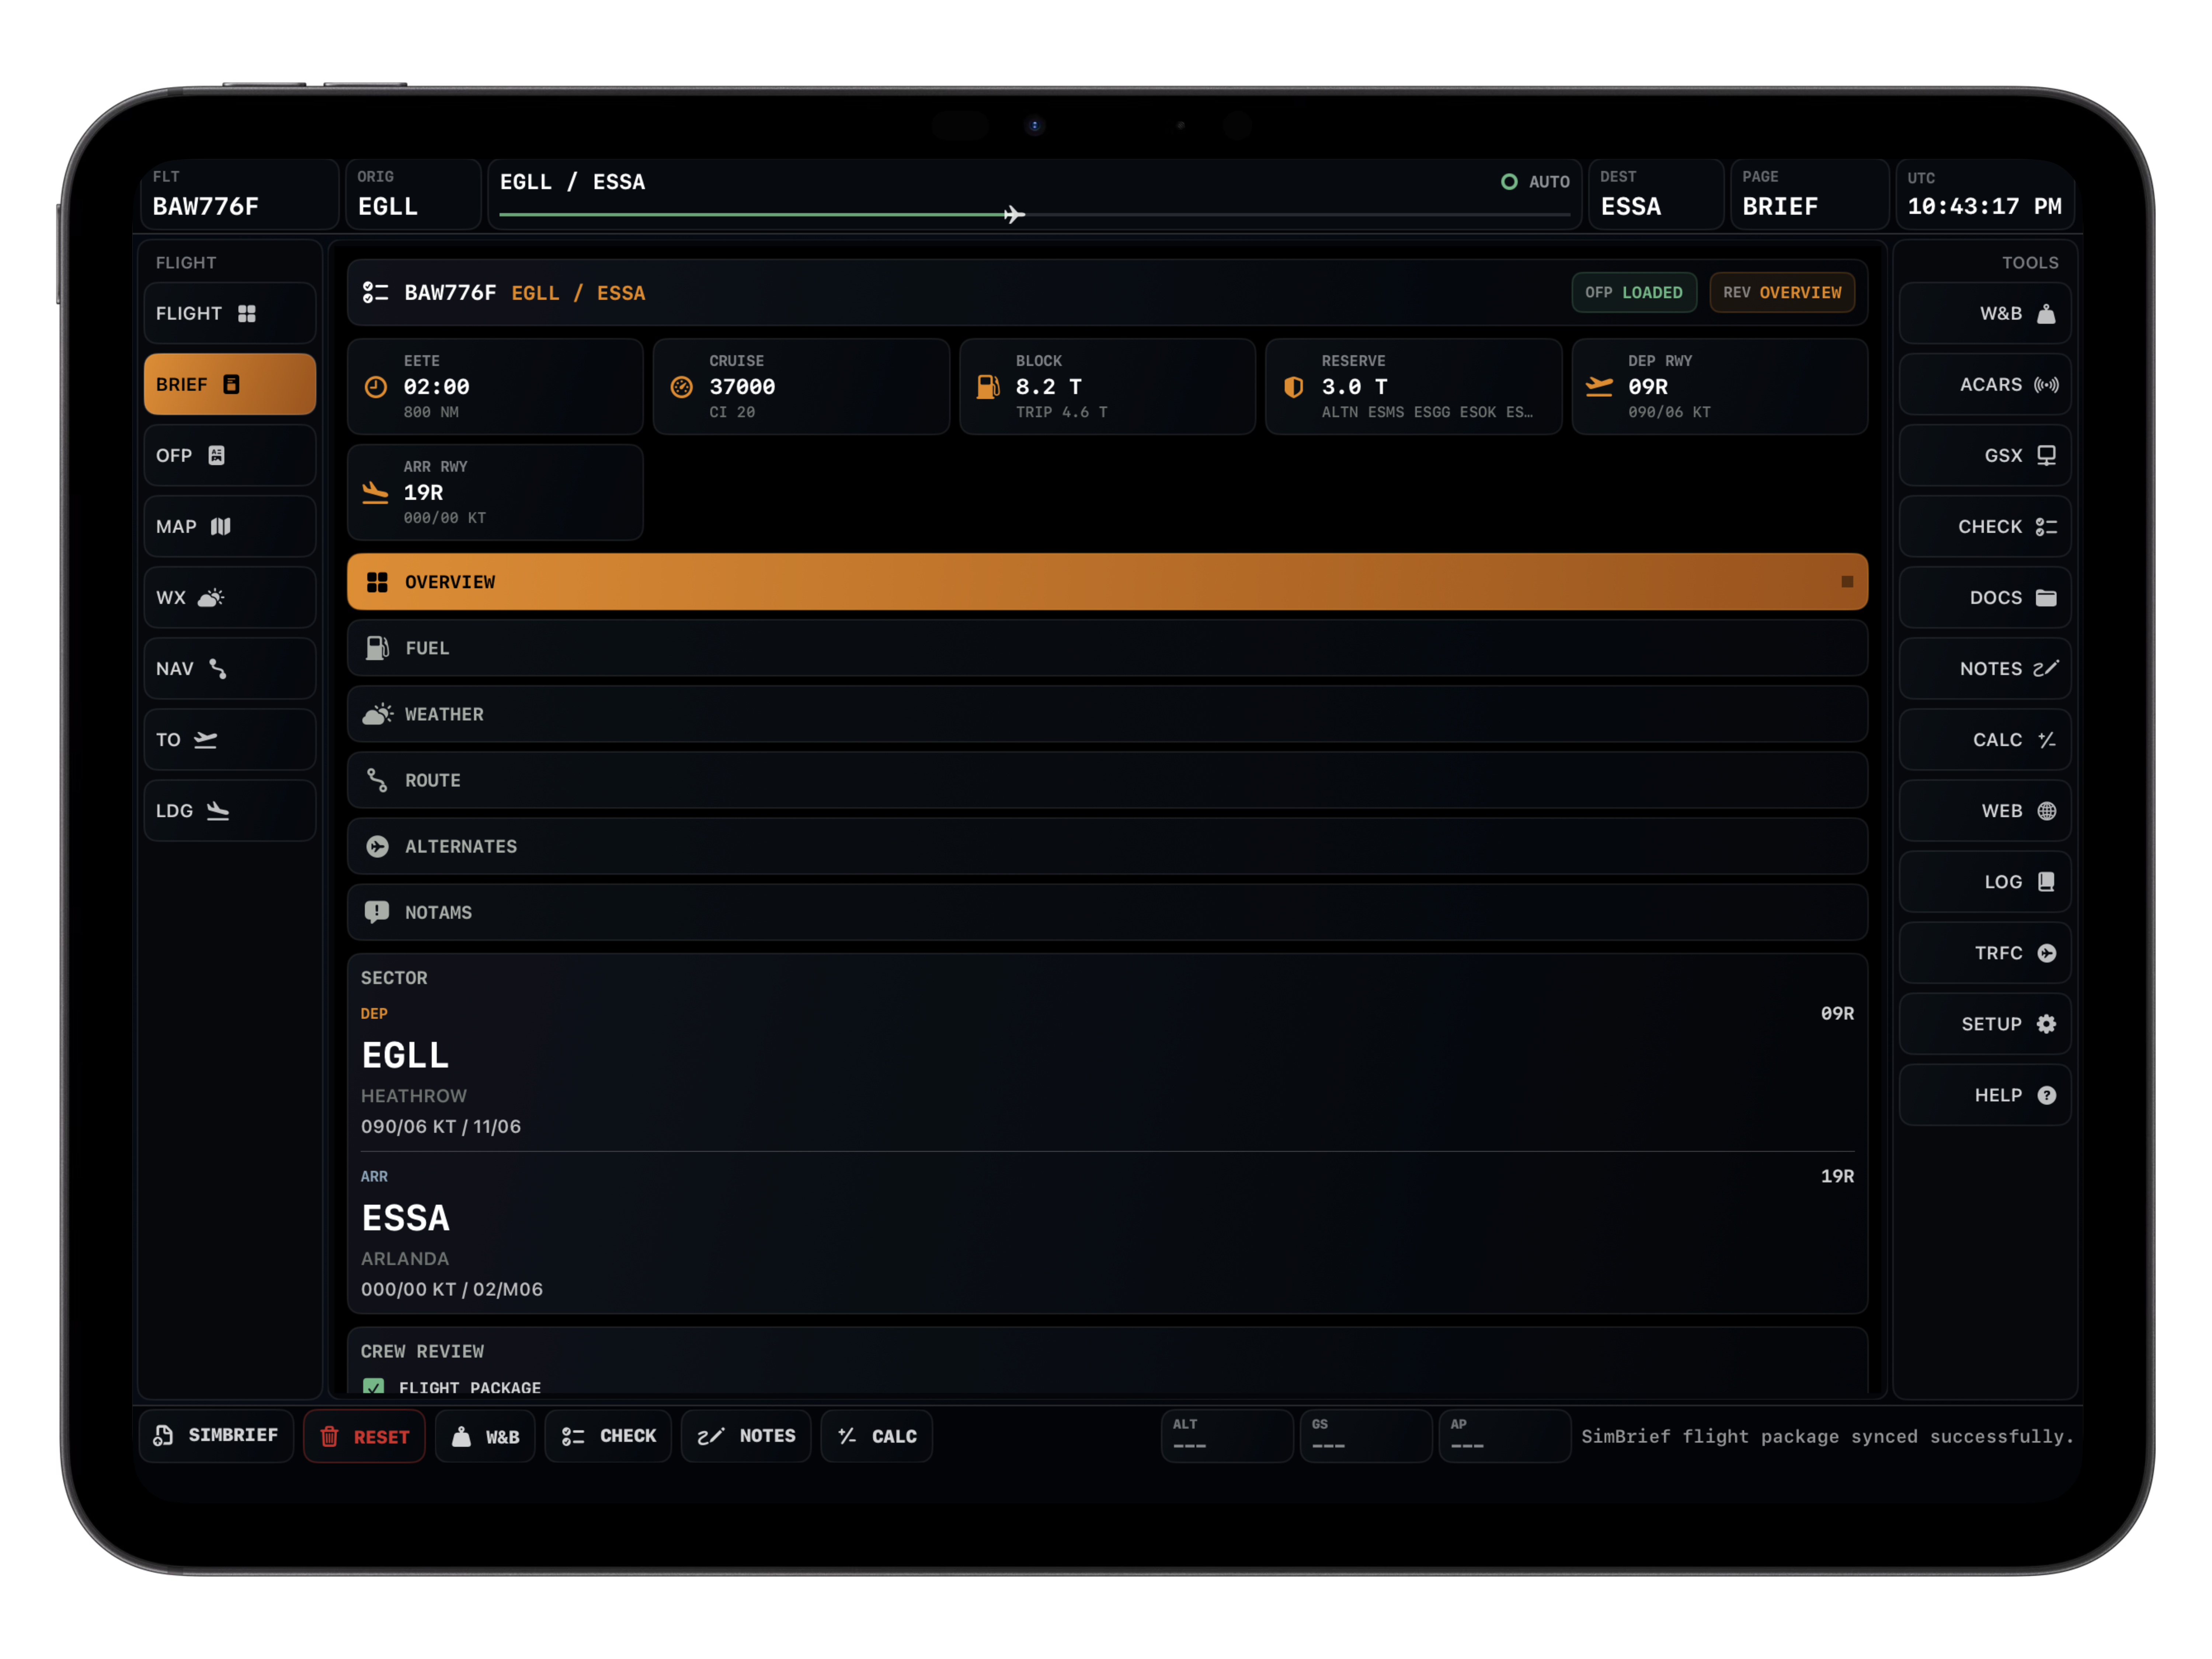The width and height of the screenshot is (2212, 1659).
Task: Expand the ROUTE section
Action: point(1107,780)
